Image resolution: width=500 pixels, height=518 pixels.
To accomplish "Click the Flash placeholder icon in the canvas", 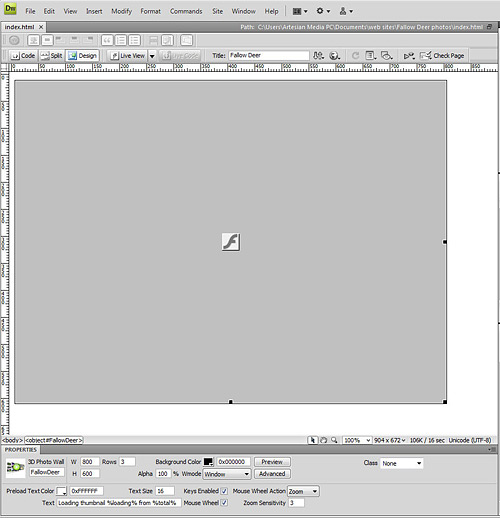I will click(231, 242).
